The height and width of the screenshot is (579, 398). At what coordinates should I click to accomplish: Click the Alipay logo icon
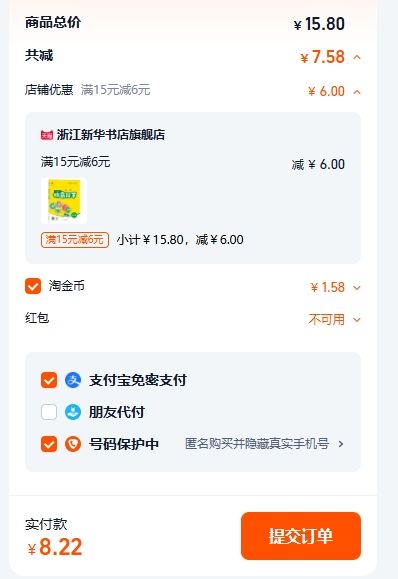[73, 380]
